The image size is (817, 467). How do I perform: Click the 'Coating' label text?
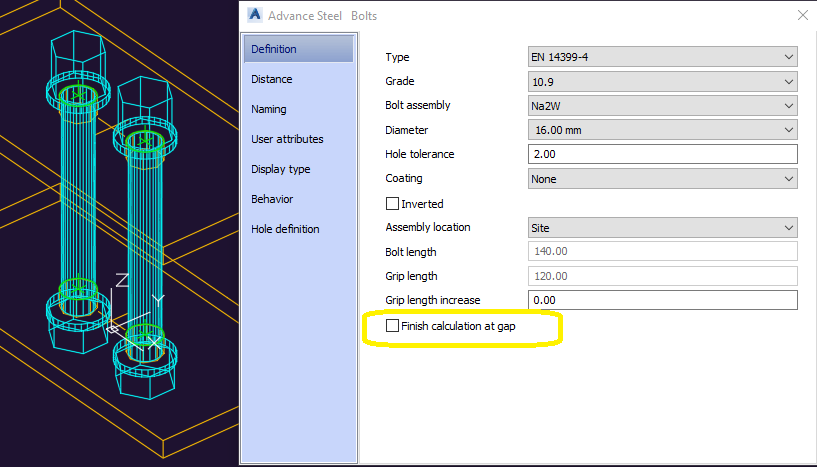pos(404,178)
